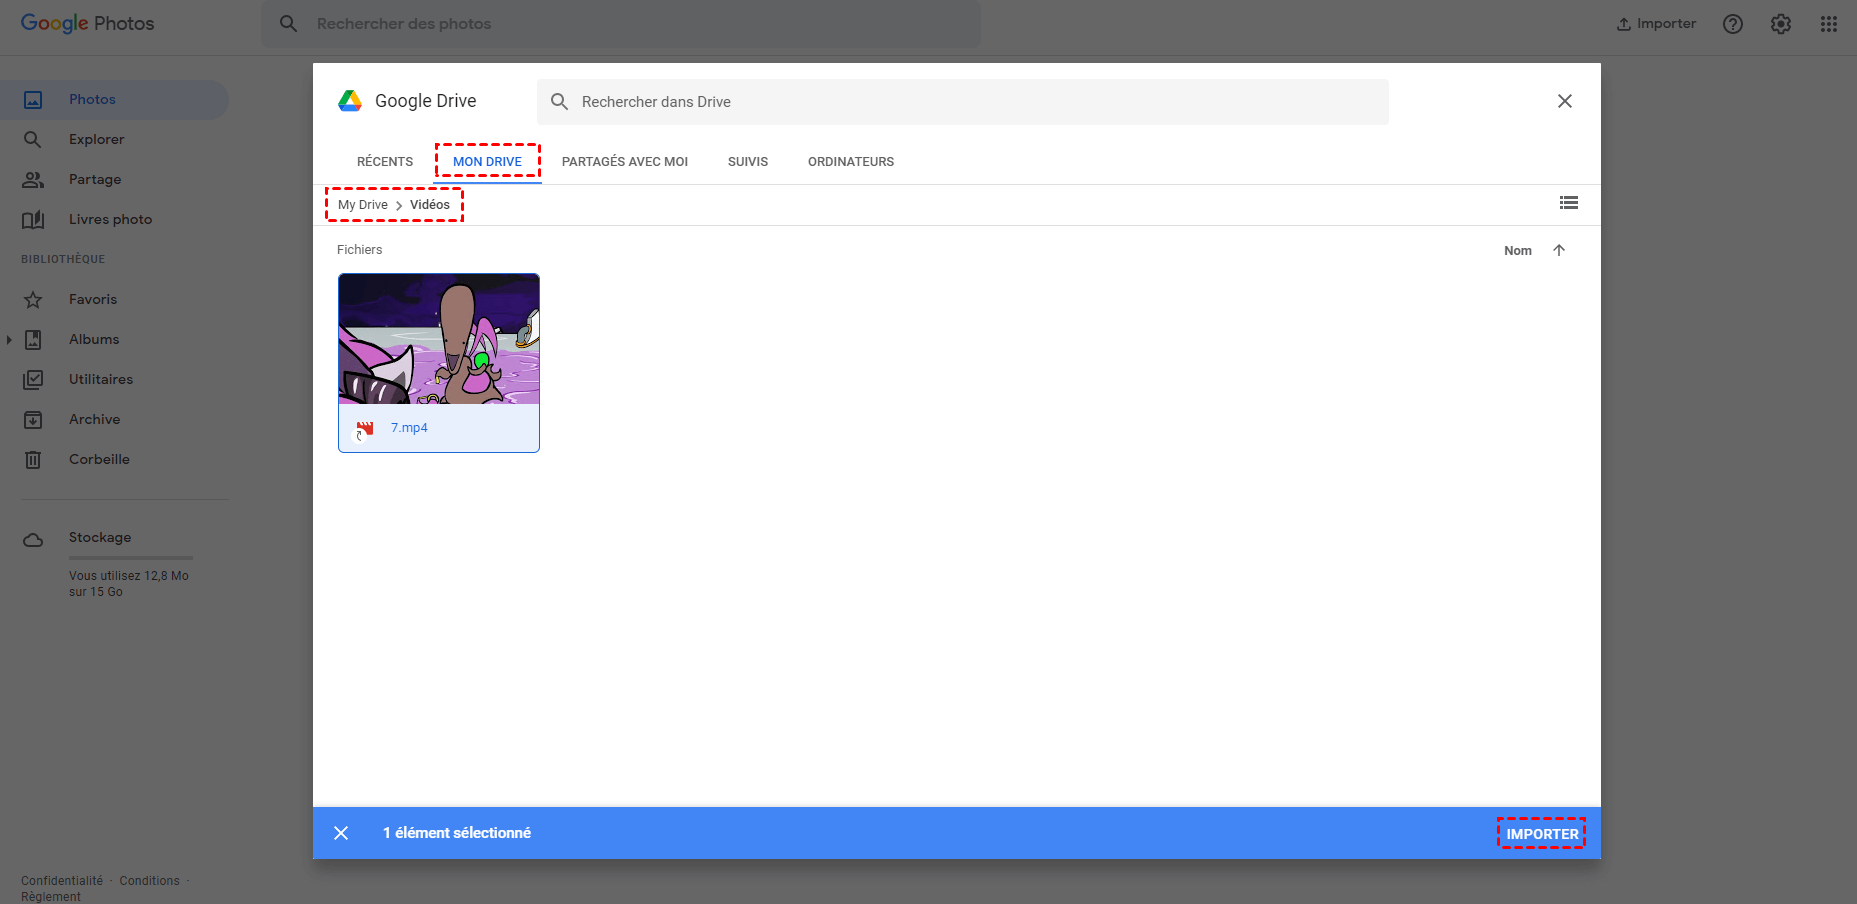This screenshot has width=1857, height=904.
Task: Open Confidentialité link in footer
Action: (62, 881)
